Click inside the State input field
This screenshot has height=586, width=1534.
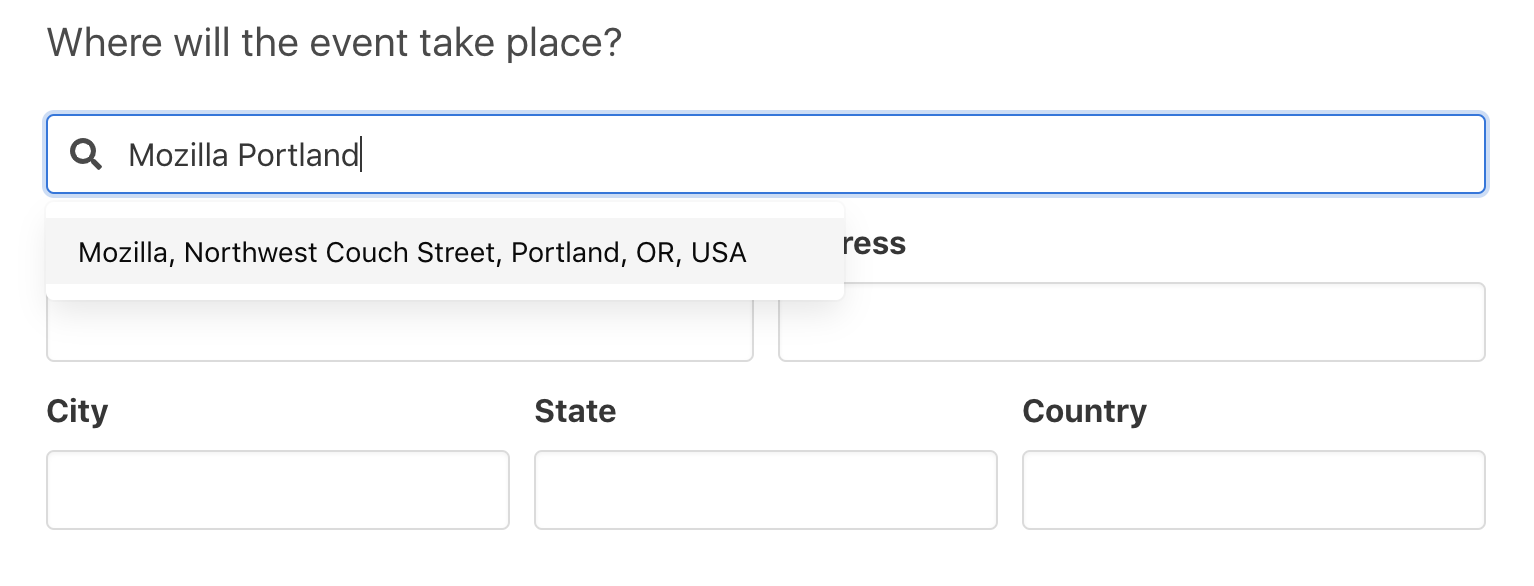[766, 490]
